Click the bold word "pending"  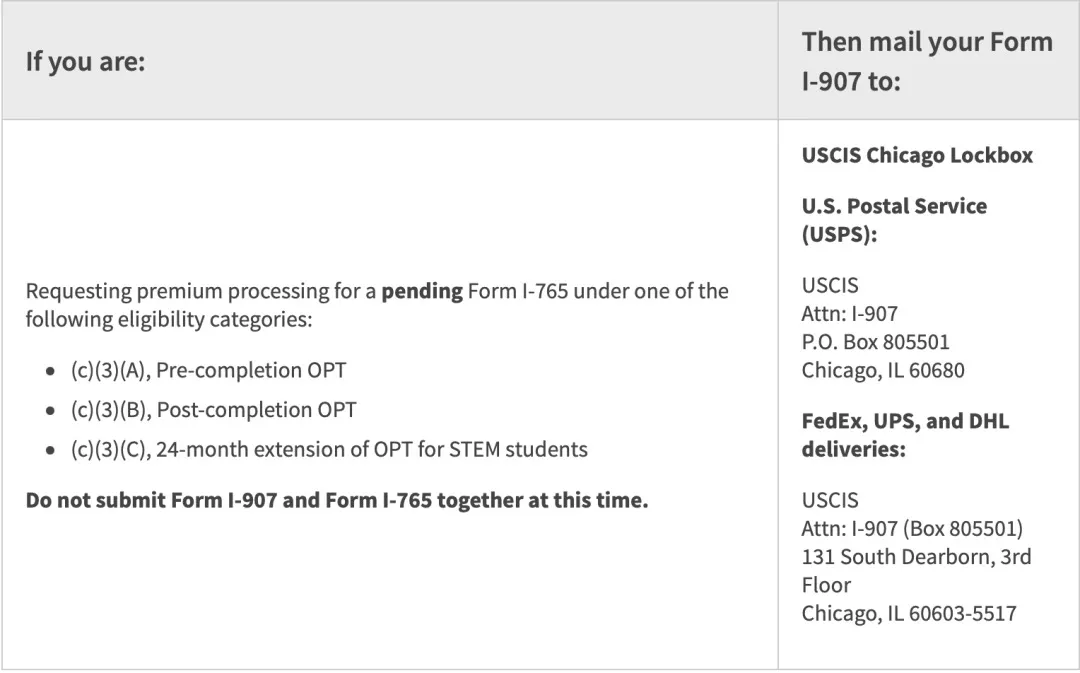(x=422, y=291)
